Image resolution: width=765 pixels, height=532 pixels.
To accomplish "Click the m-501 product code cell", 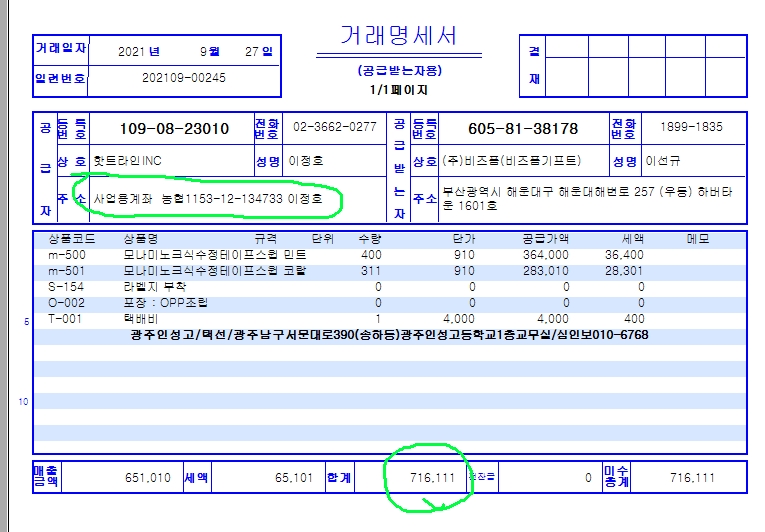I will [69, 271].
